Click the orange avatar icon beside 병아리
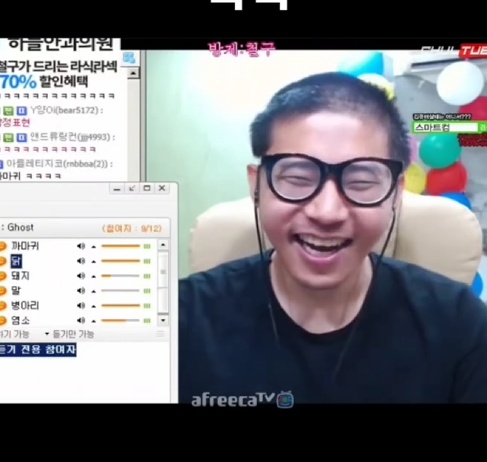The width and height of the screenshot is (487, 462). 3,306
